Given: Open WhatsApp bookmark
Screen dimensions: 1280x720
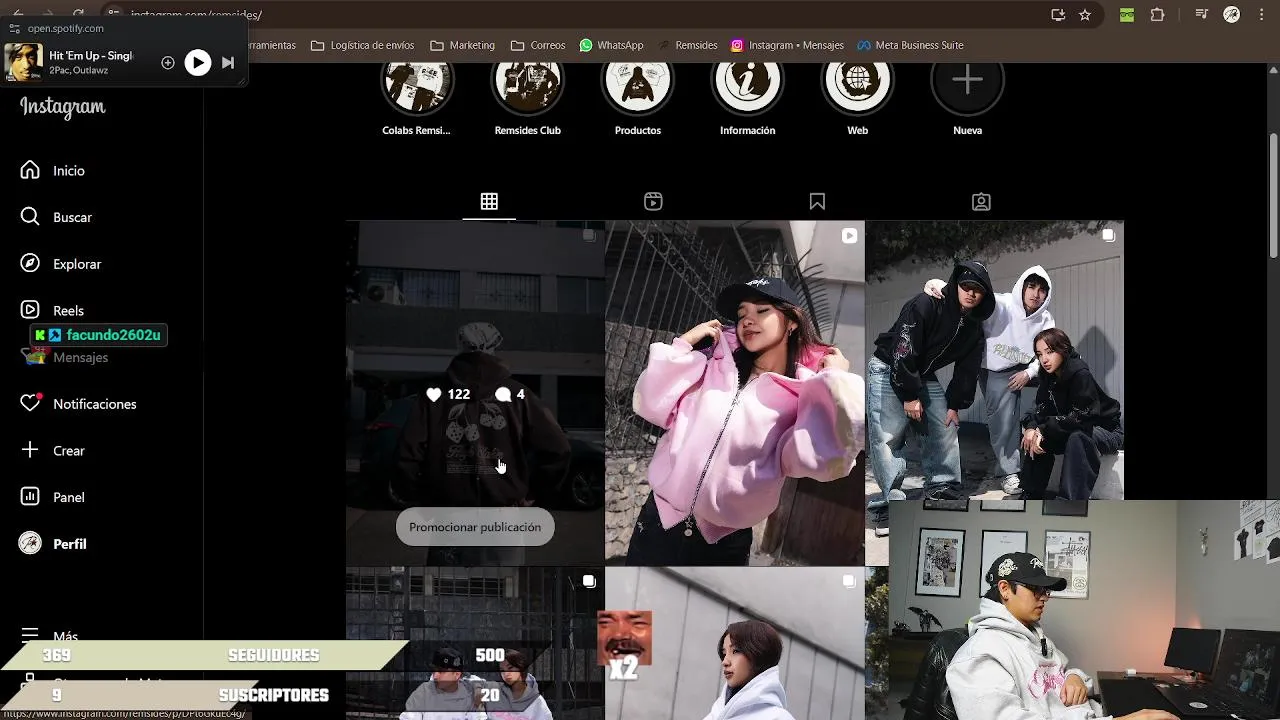Looking at the screenshot, I should pos(612,45).
